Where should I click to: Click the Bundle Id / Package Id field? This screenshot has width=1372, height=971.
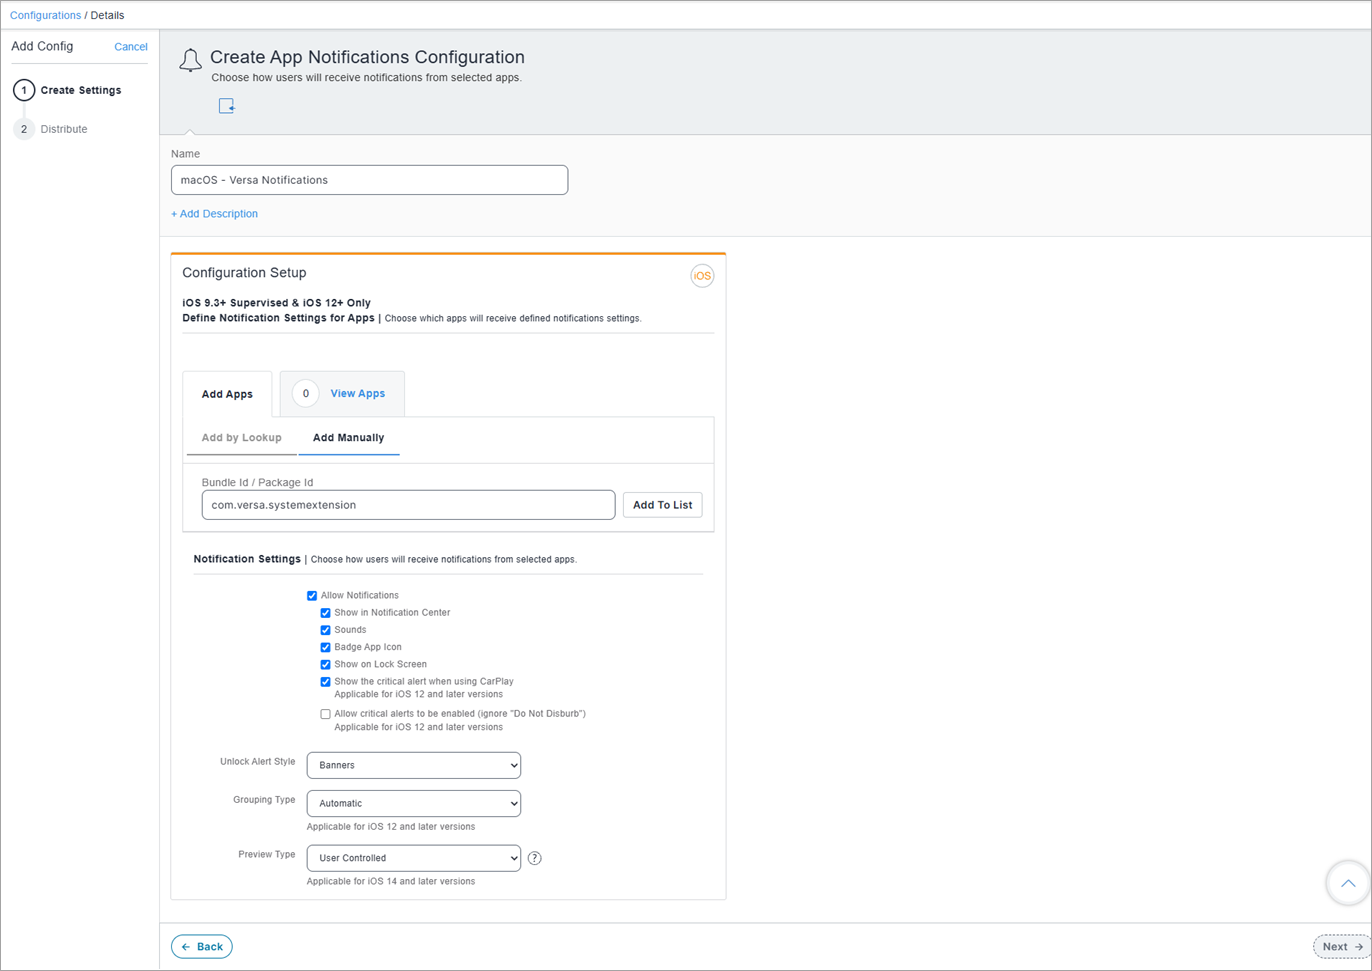(408, 505)
